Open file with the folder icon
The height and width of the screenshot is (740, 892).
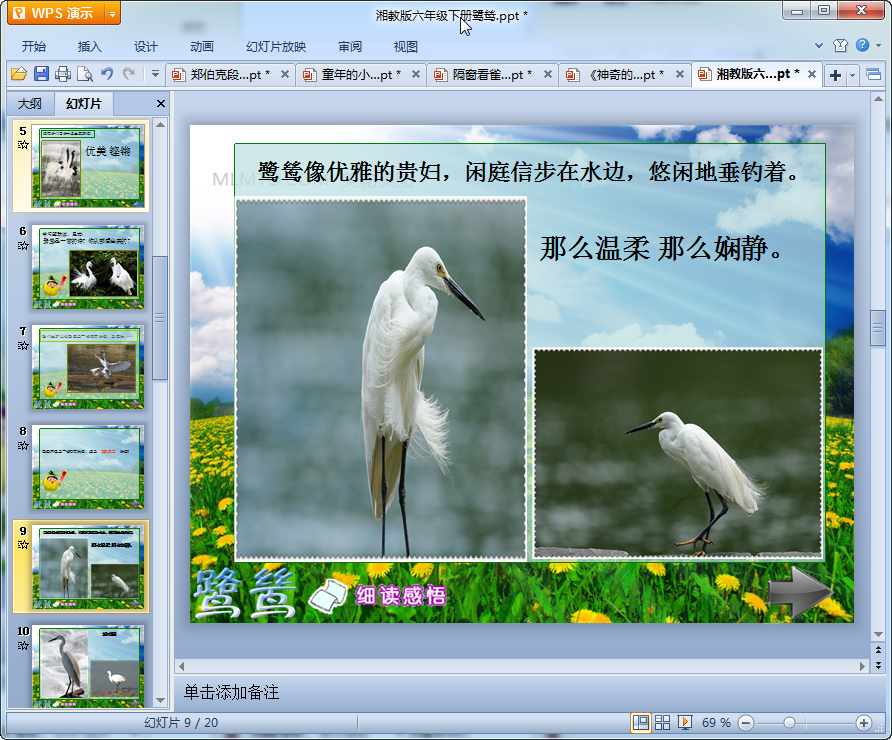19,73
